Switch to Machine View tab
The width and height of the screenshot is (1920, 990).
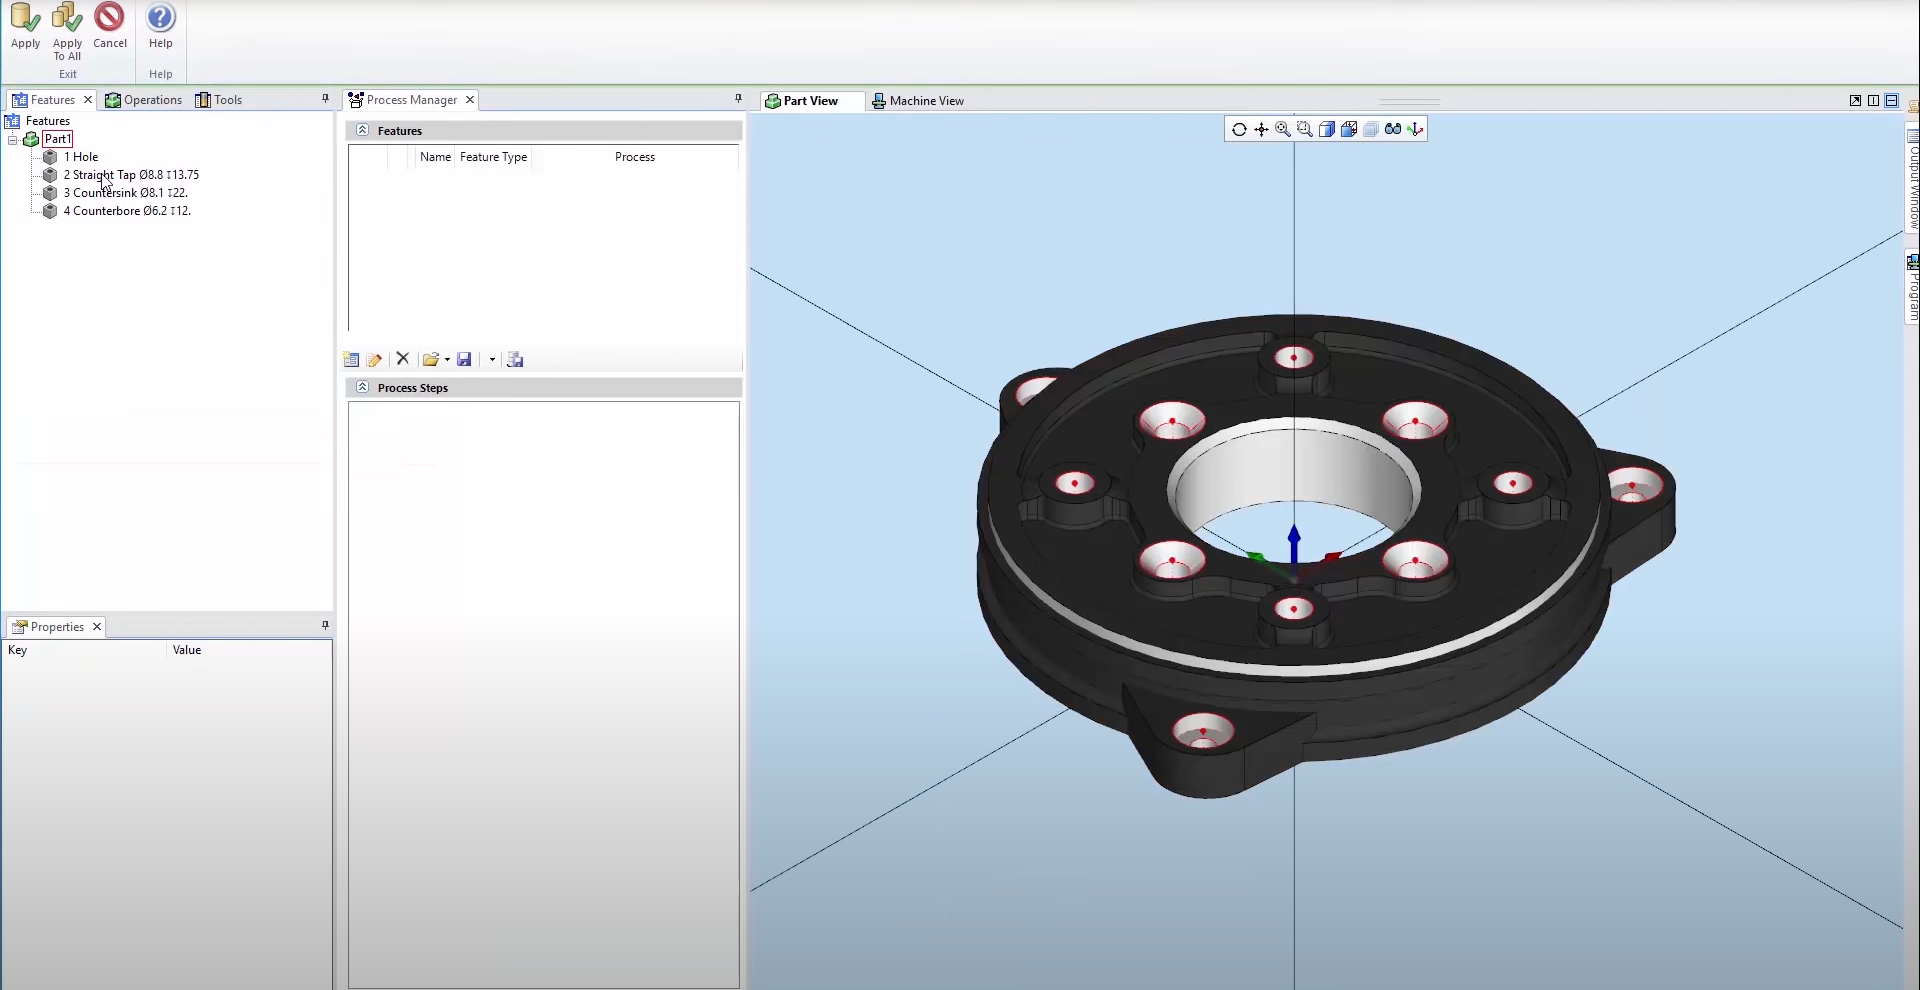pyautogui.click(x=918, y=101)
